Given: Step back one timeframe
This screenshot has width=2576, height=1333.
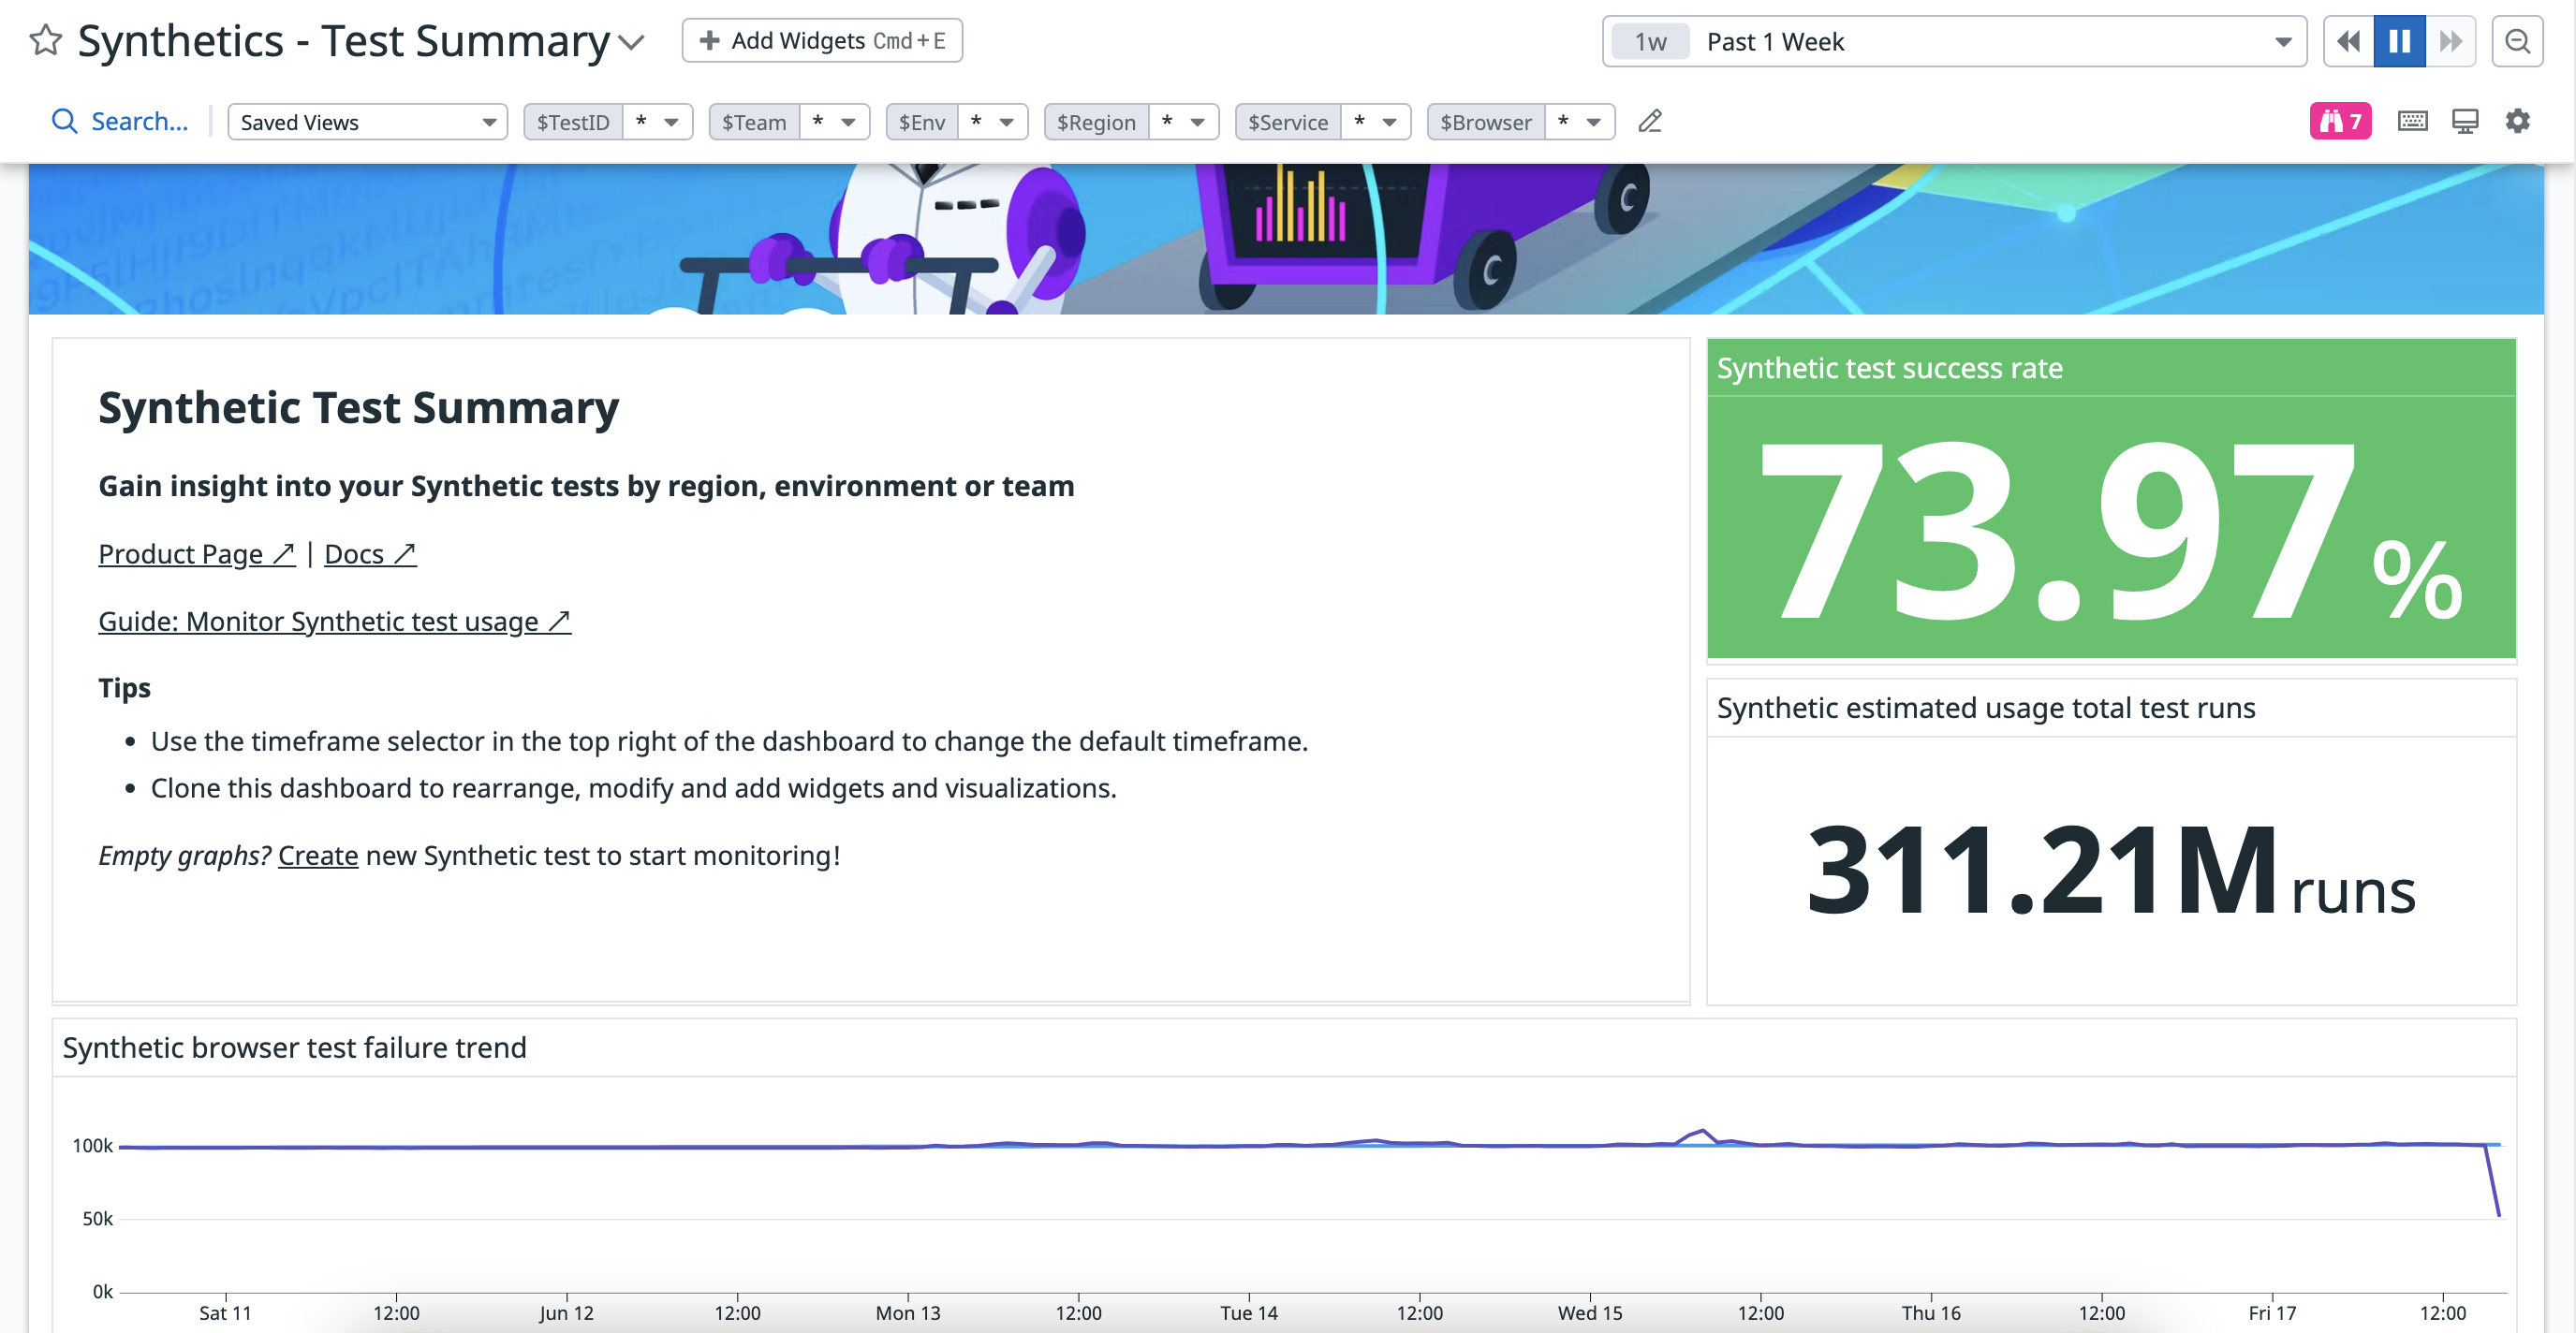Looking at the screenshot, I should pos(2349,41).
